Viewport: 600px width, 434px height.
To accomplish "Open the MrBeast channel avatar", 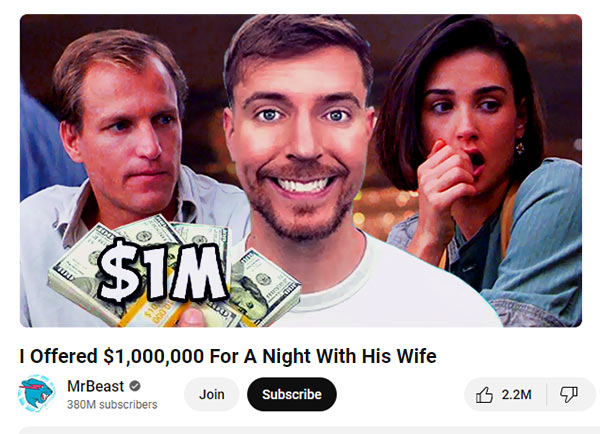I will click(37, 393).
